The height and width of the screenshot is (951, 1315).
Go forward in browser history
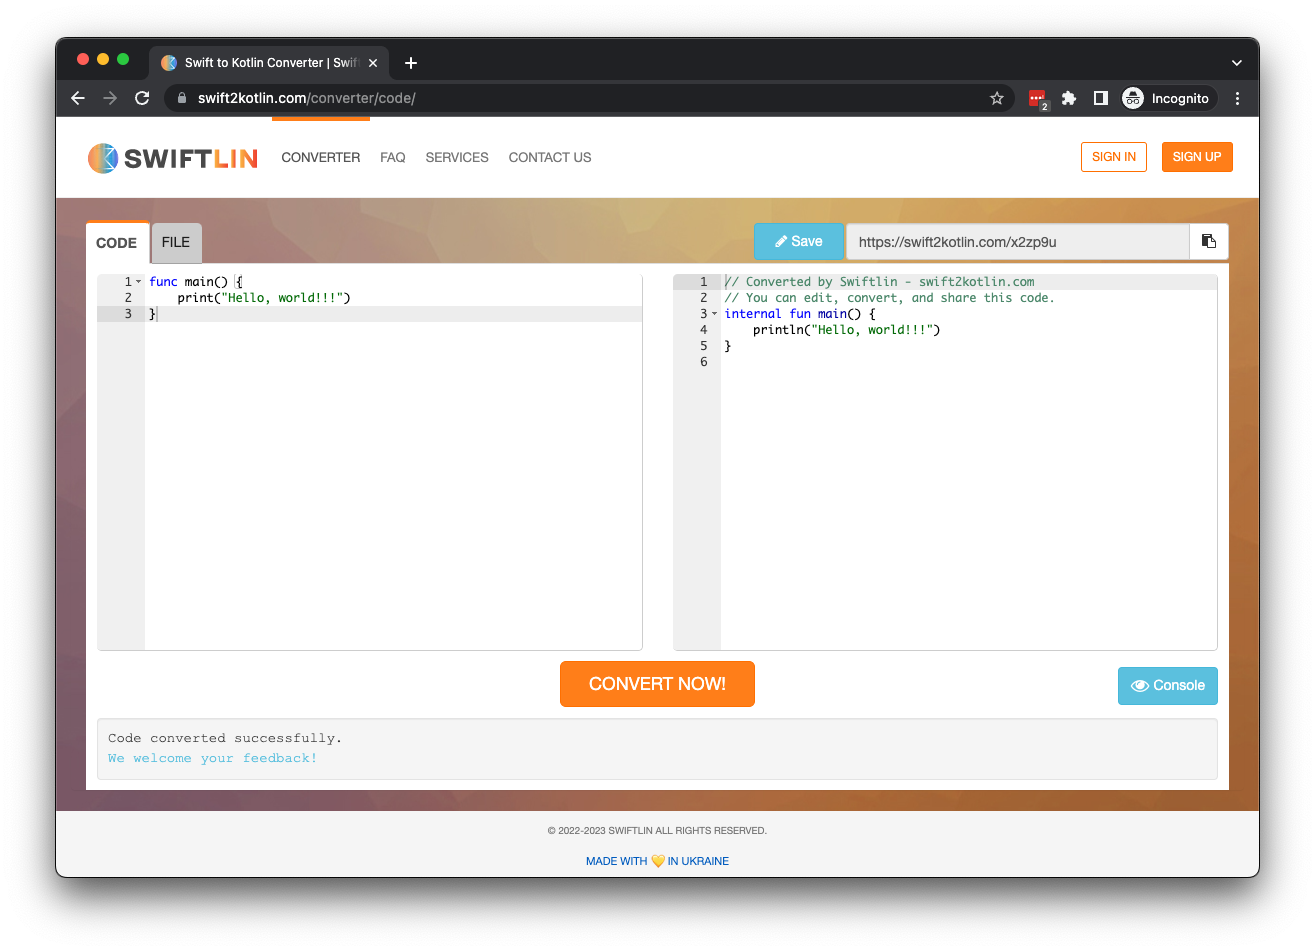(x=110, y=98)
